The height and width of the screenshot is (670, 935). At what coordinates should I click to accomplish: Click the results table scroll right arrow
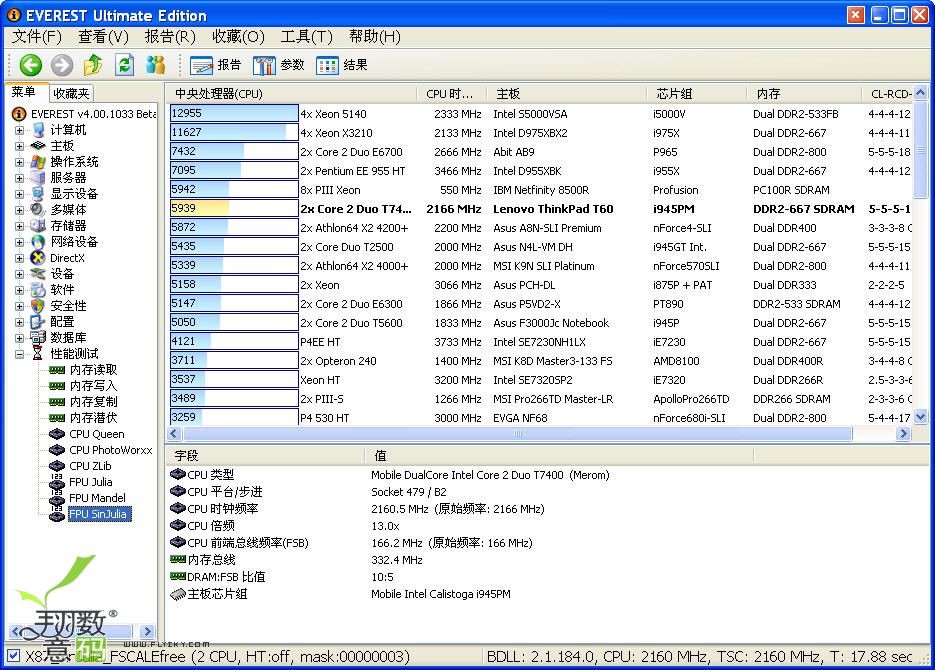tap(903, 433)
